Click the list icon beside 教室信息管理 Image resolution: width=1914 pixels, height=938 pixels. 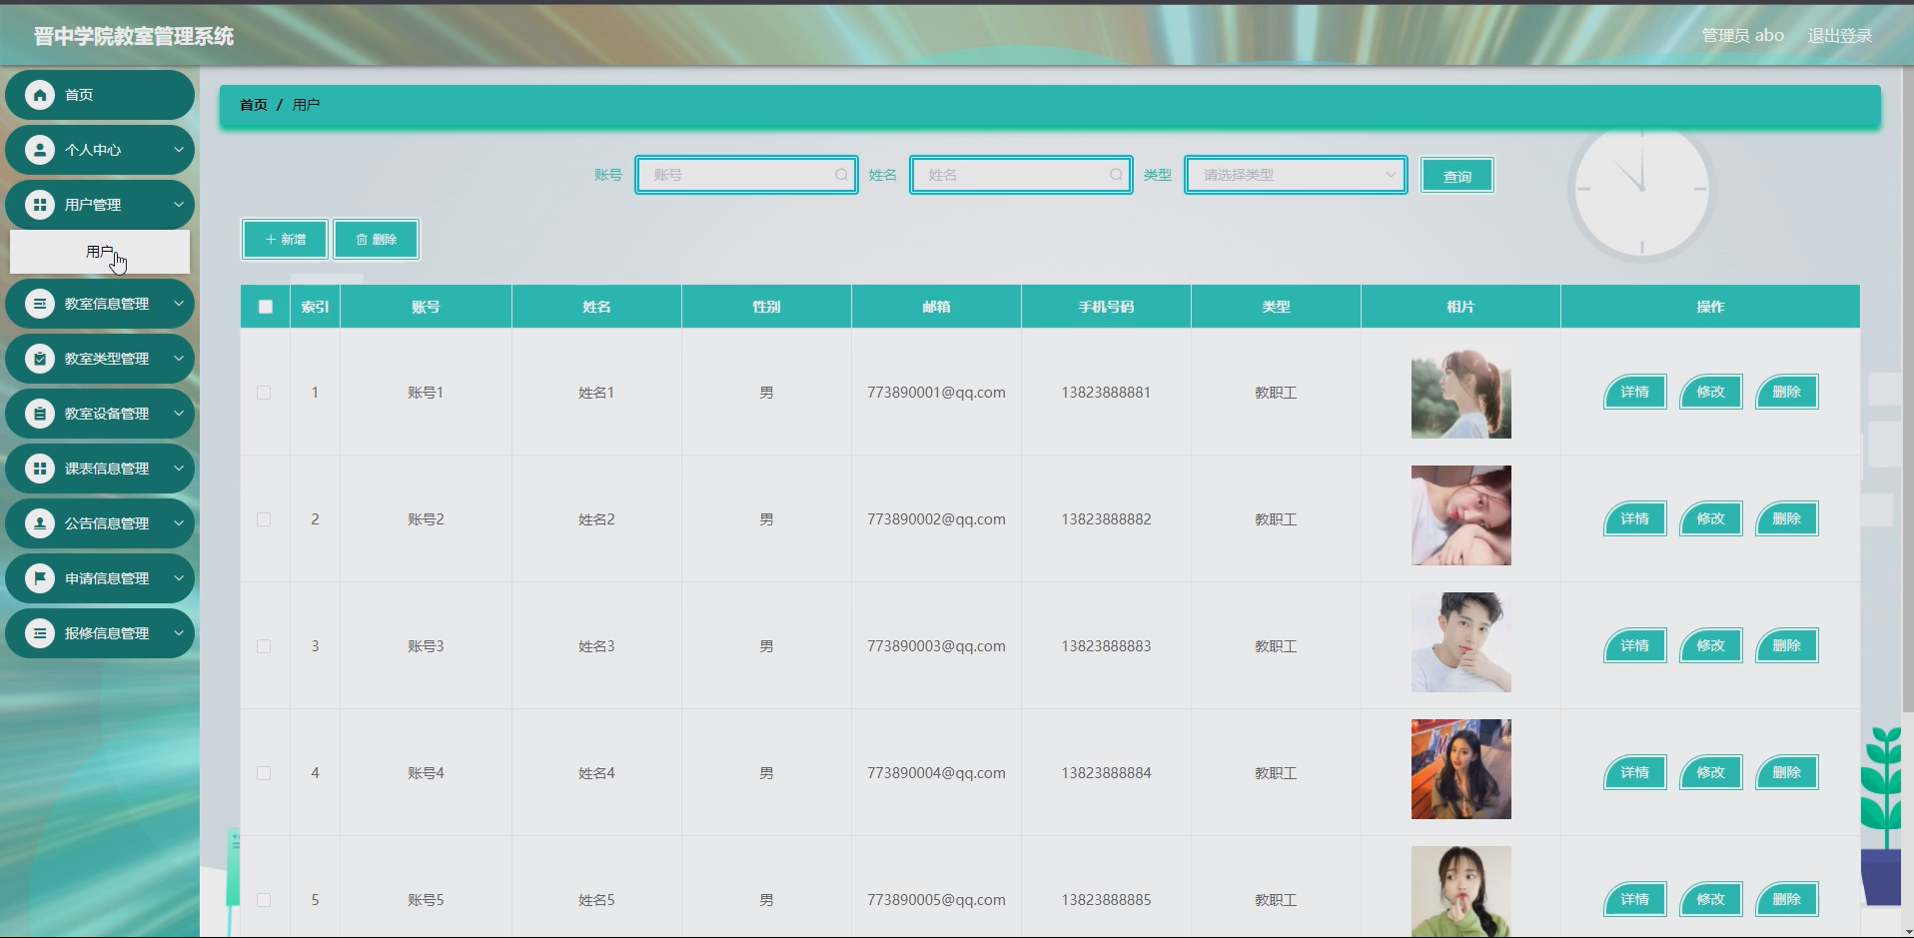40,304
